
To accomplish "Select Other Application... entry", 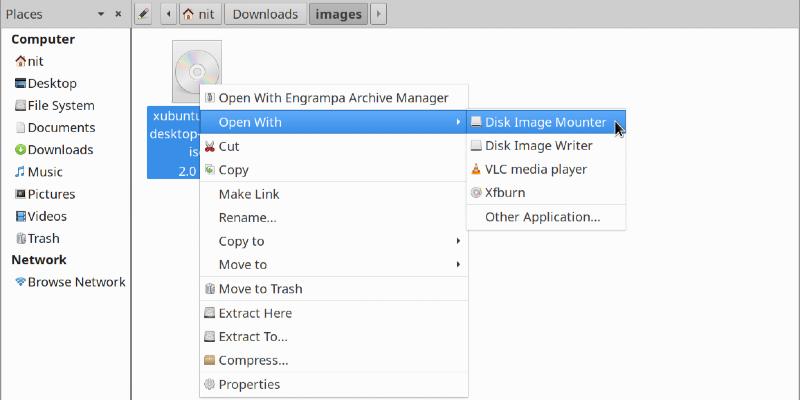I will (x=542, y=217).
